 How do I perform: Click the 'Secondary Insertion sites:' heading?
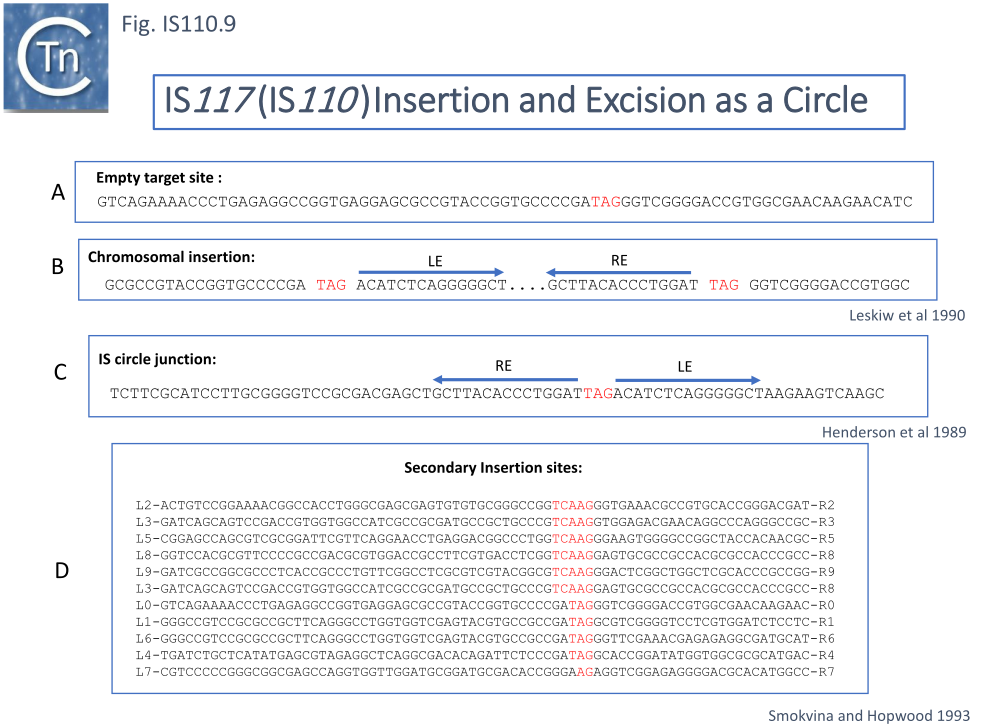(493, 467)
